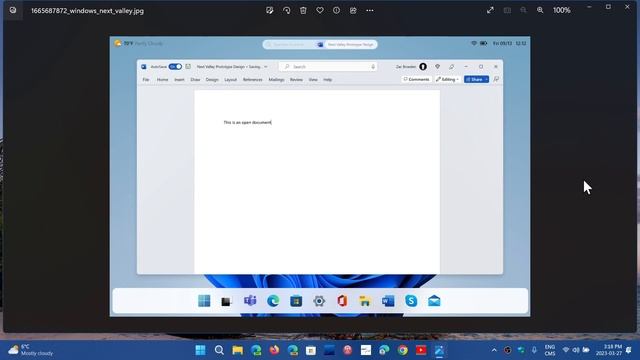
Task: Open the clock showing 2023-03-27
Action: click(x=610, y=350)
